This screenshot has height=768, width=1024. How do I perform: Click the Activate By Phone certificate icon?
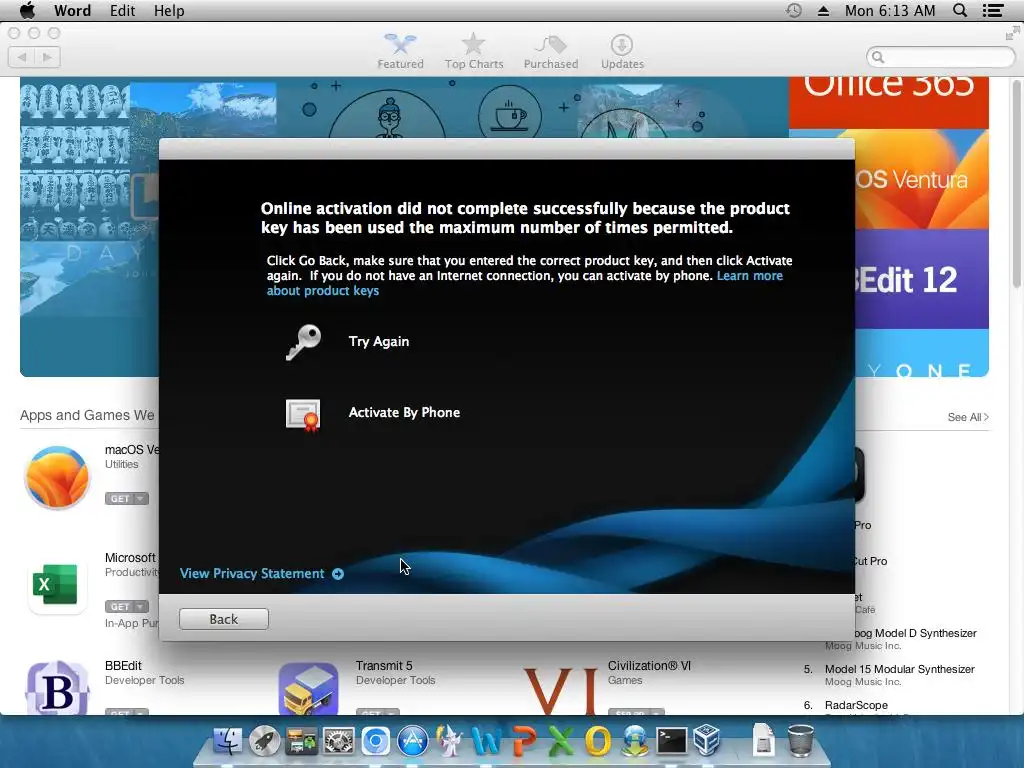[x=303, y=415]
